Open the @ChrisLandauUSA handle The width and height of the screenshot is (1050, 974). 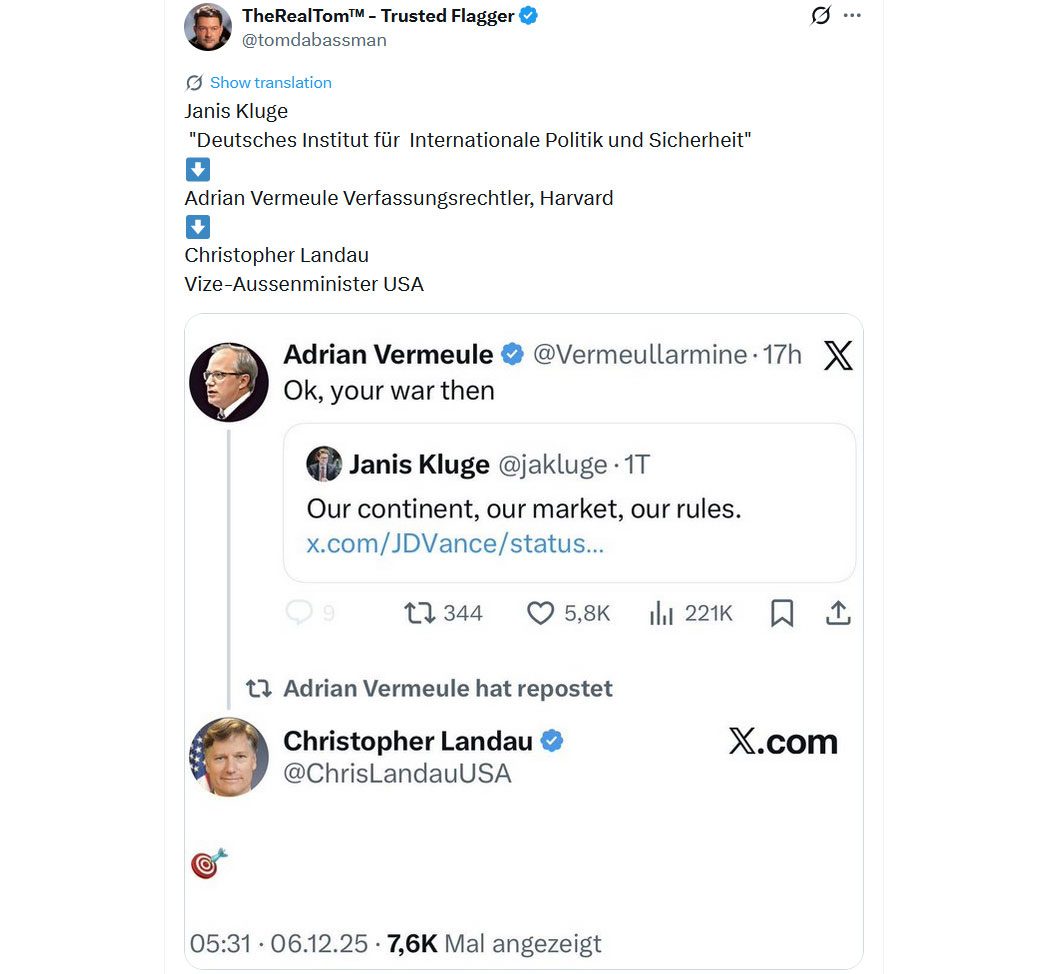pos(397,773)
